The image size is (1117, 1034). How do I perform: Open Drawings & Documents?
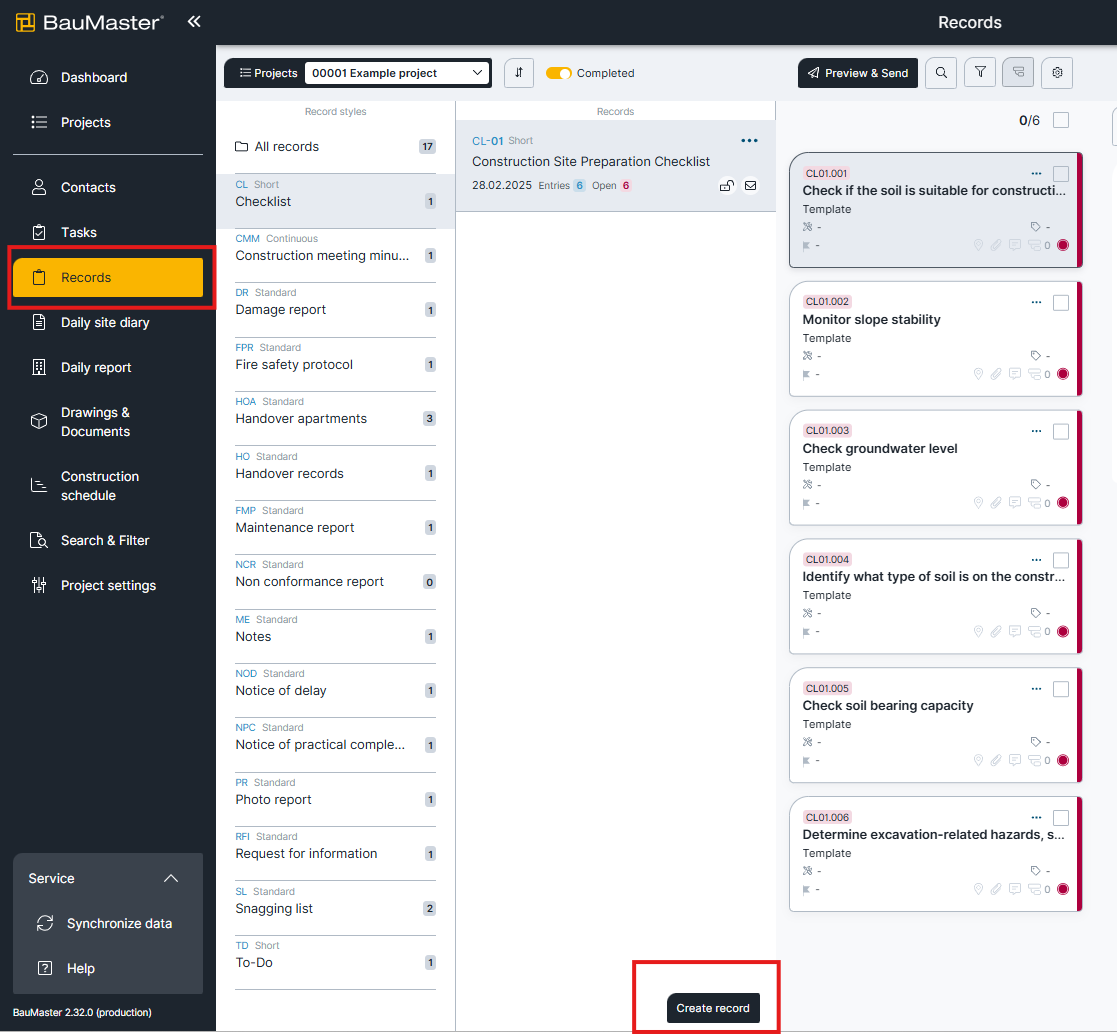(x=108, y=422)
